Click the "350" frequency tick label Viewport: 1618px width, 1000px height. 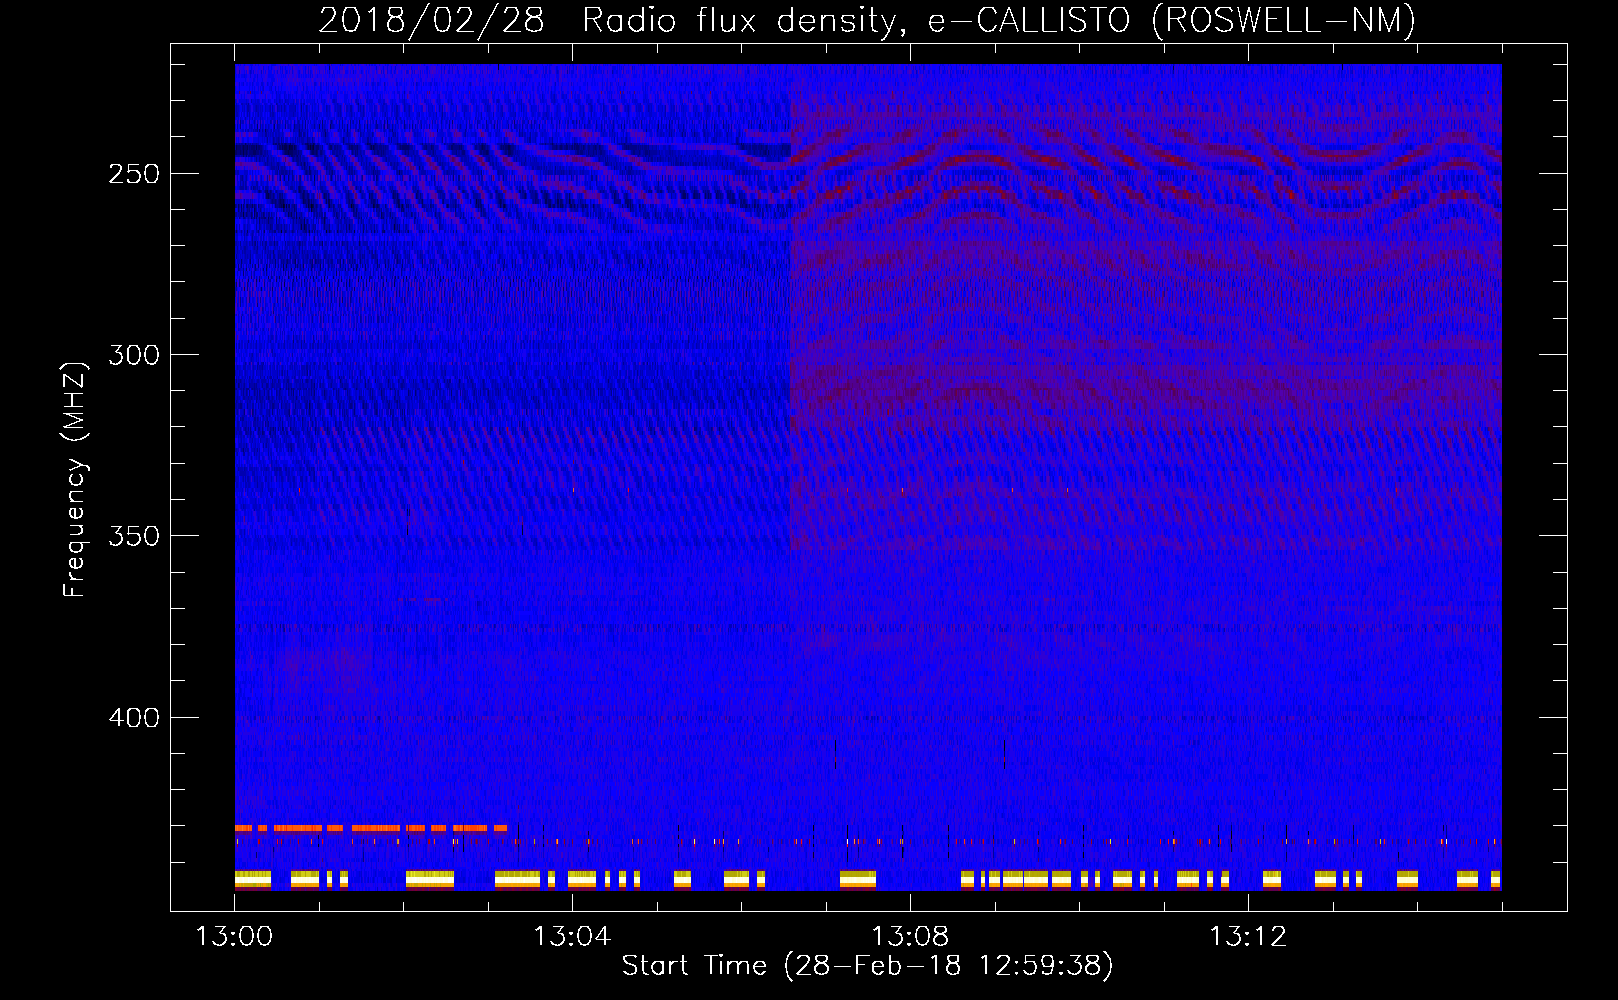click(x=134, y=536)
